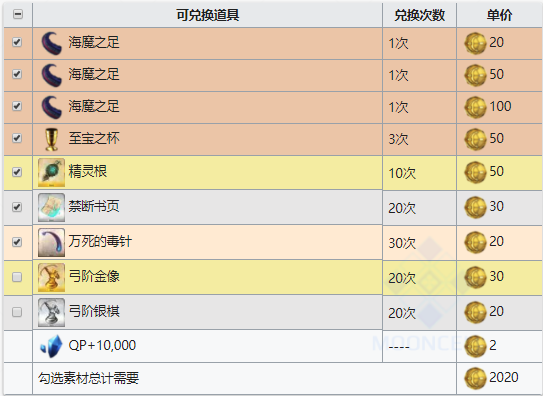Screen dimensions: 543x396
Task: Click the price 2 in the QP row
Action: tap(493, 345)
